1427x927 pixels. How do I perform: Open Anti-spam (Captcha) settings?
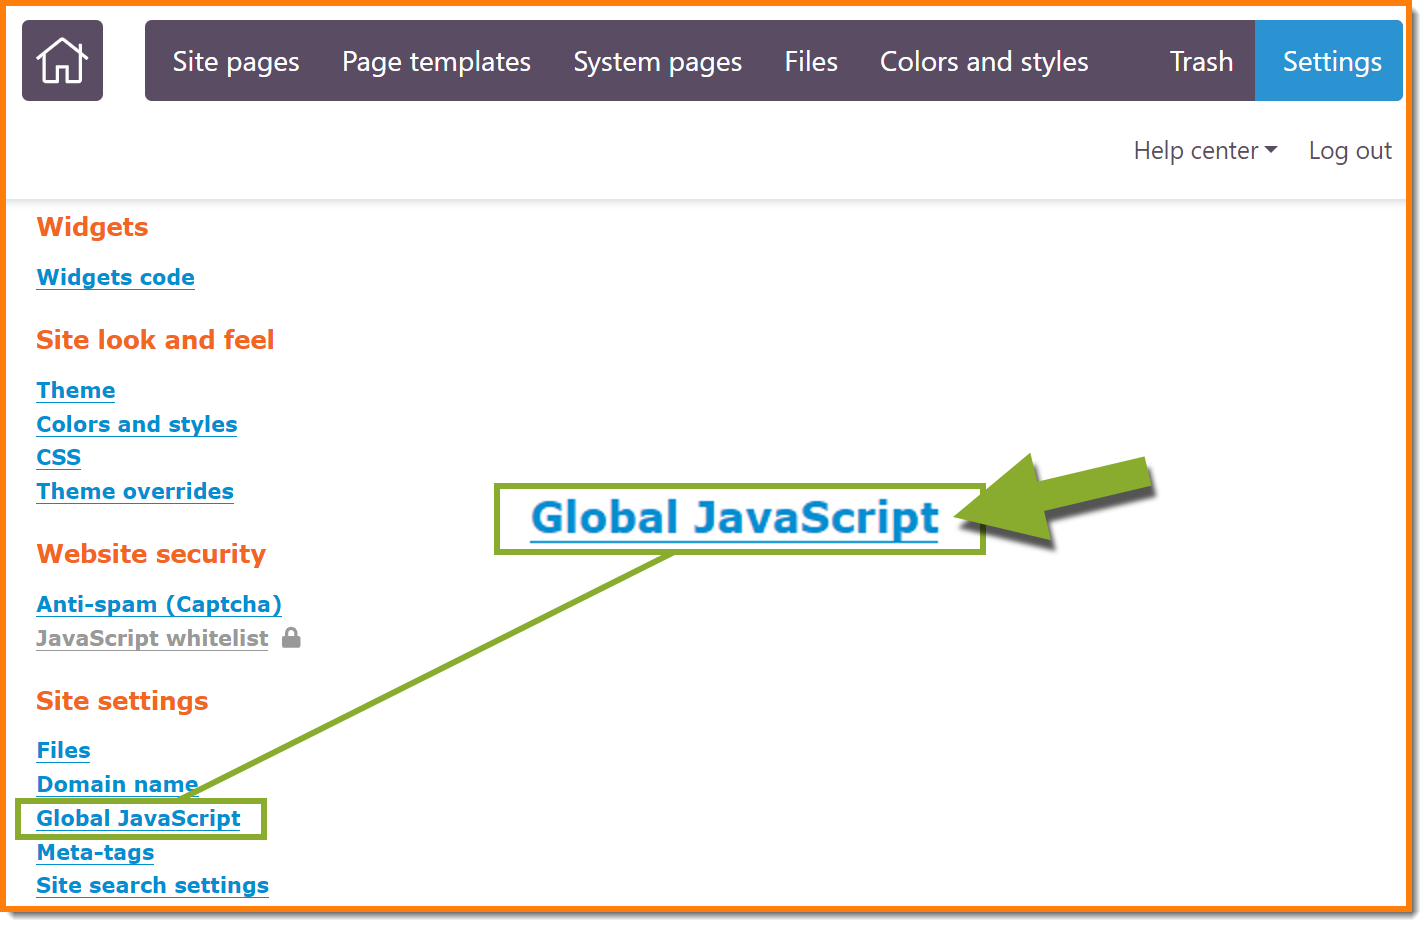[x=159, y=604]
